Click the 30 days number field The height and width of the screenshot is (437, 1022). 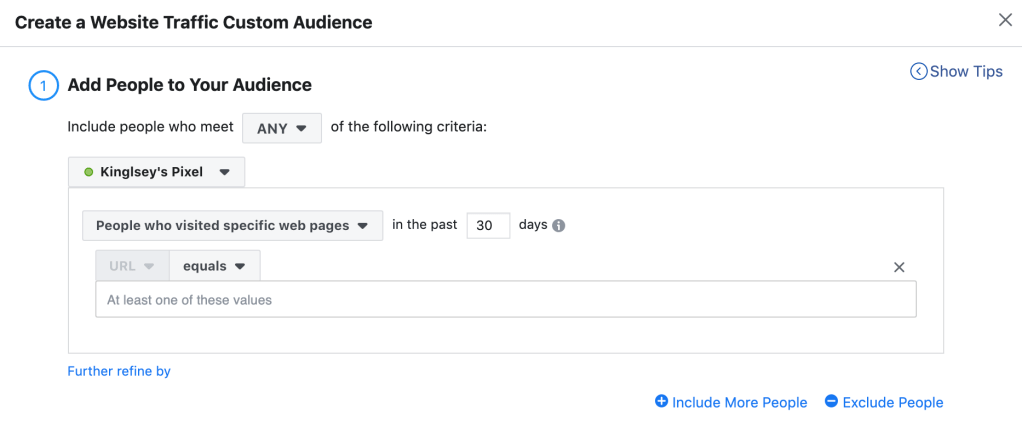pos(488,225)
